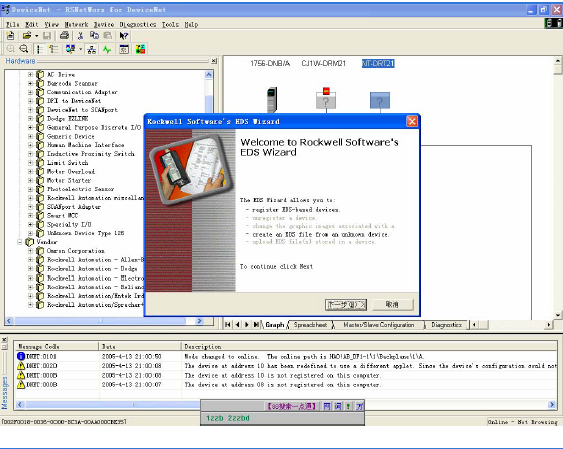Click the Online network browse icon
This screenshot has height=449, width=563.
[x=70, y=49]
